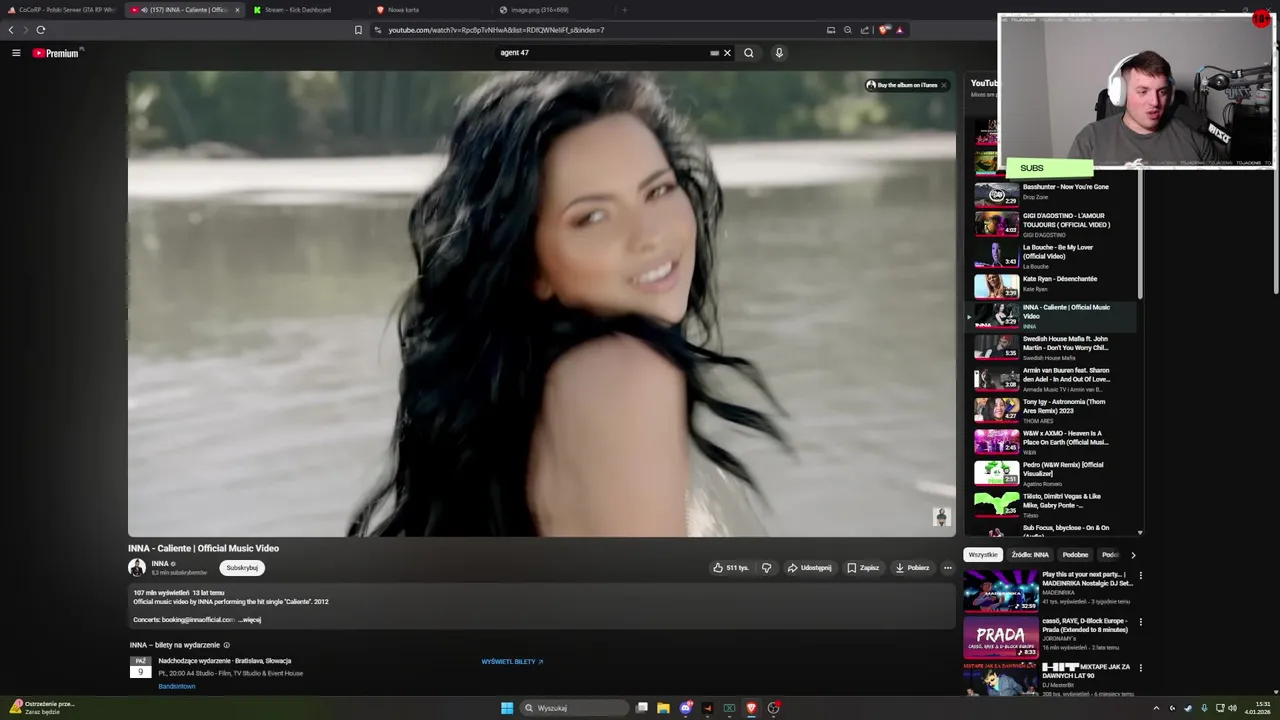Click the search magnifier button
1280x720 pixels.
(x=748, y=53)
